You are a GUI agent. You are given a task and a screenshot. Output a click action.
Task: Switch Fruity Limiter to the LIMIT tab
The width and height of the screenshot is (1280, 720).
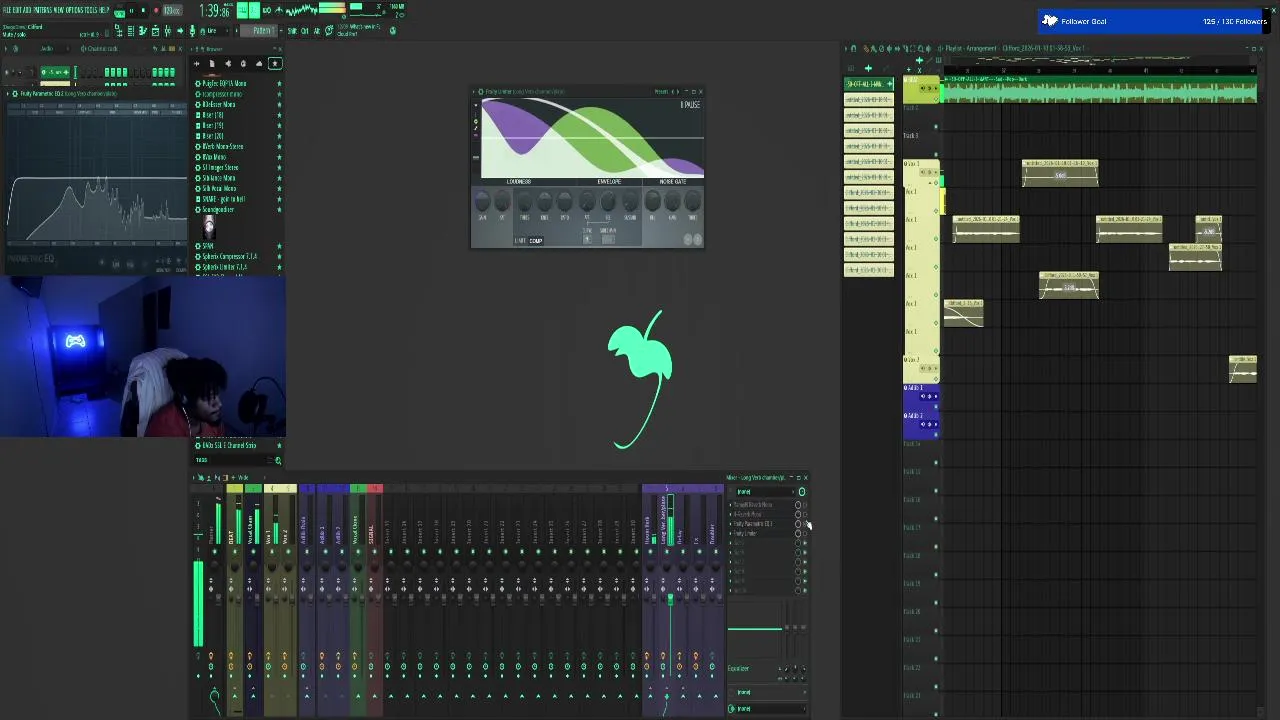pyautogui.click(x=520, y=241)
